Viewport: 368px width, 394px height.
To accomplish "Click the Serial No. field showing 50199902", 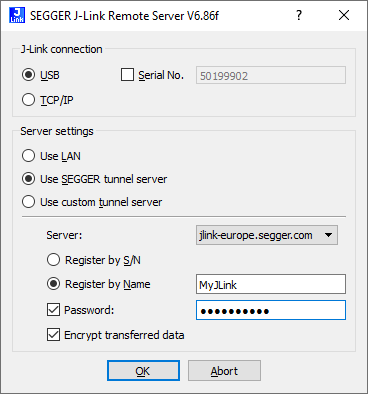I will point(271,75).
